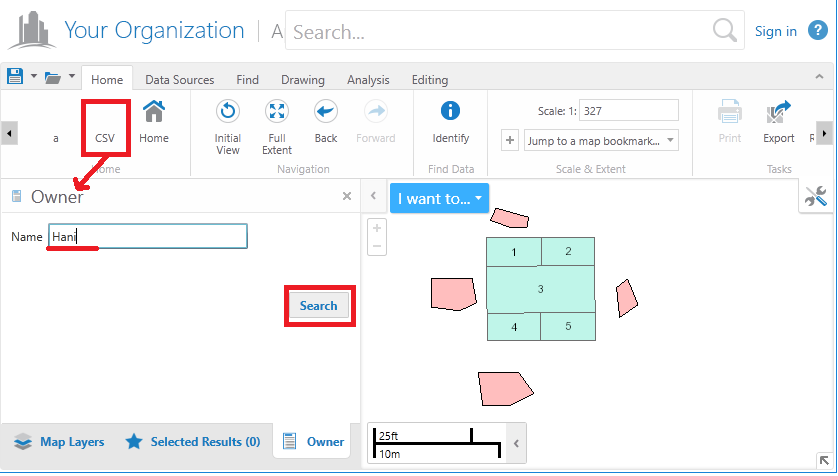Click the Name text field
Viewport: 838px width, 476px height.
(x=148, y=236)
